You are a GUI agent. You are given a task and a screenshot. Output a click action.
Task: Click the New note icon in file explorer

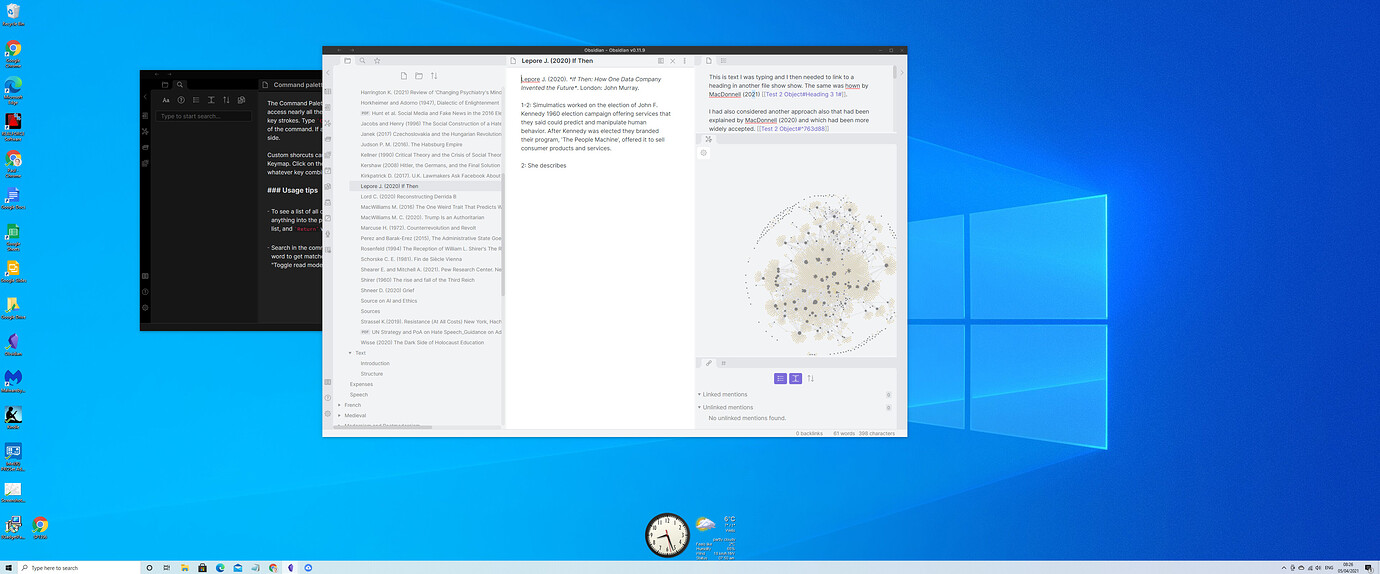tap(403, 76)
